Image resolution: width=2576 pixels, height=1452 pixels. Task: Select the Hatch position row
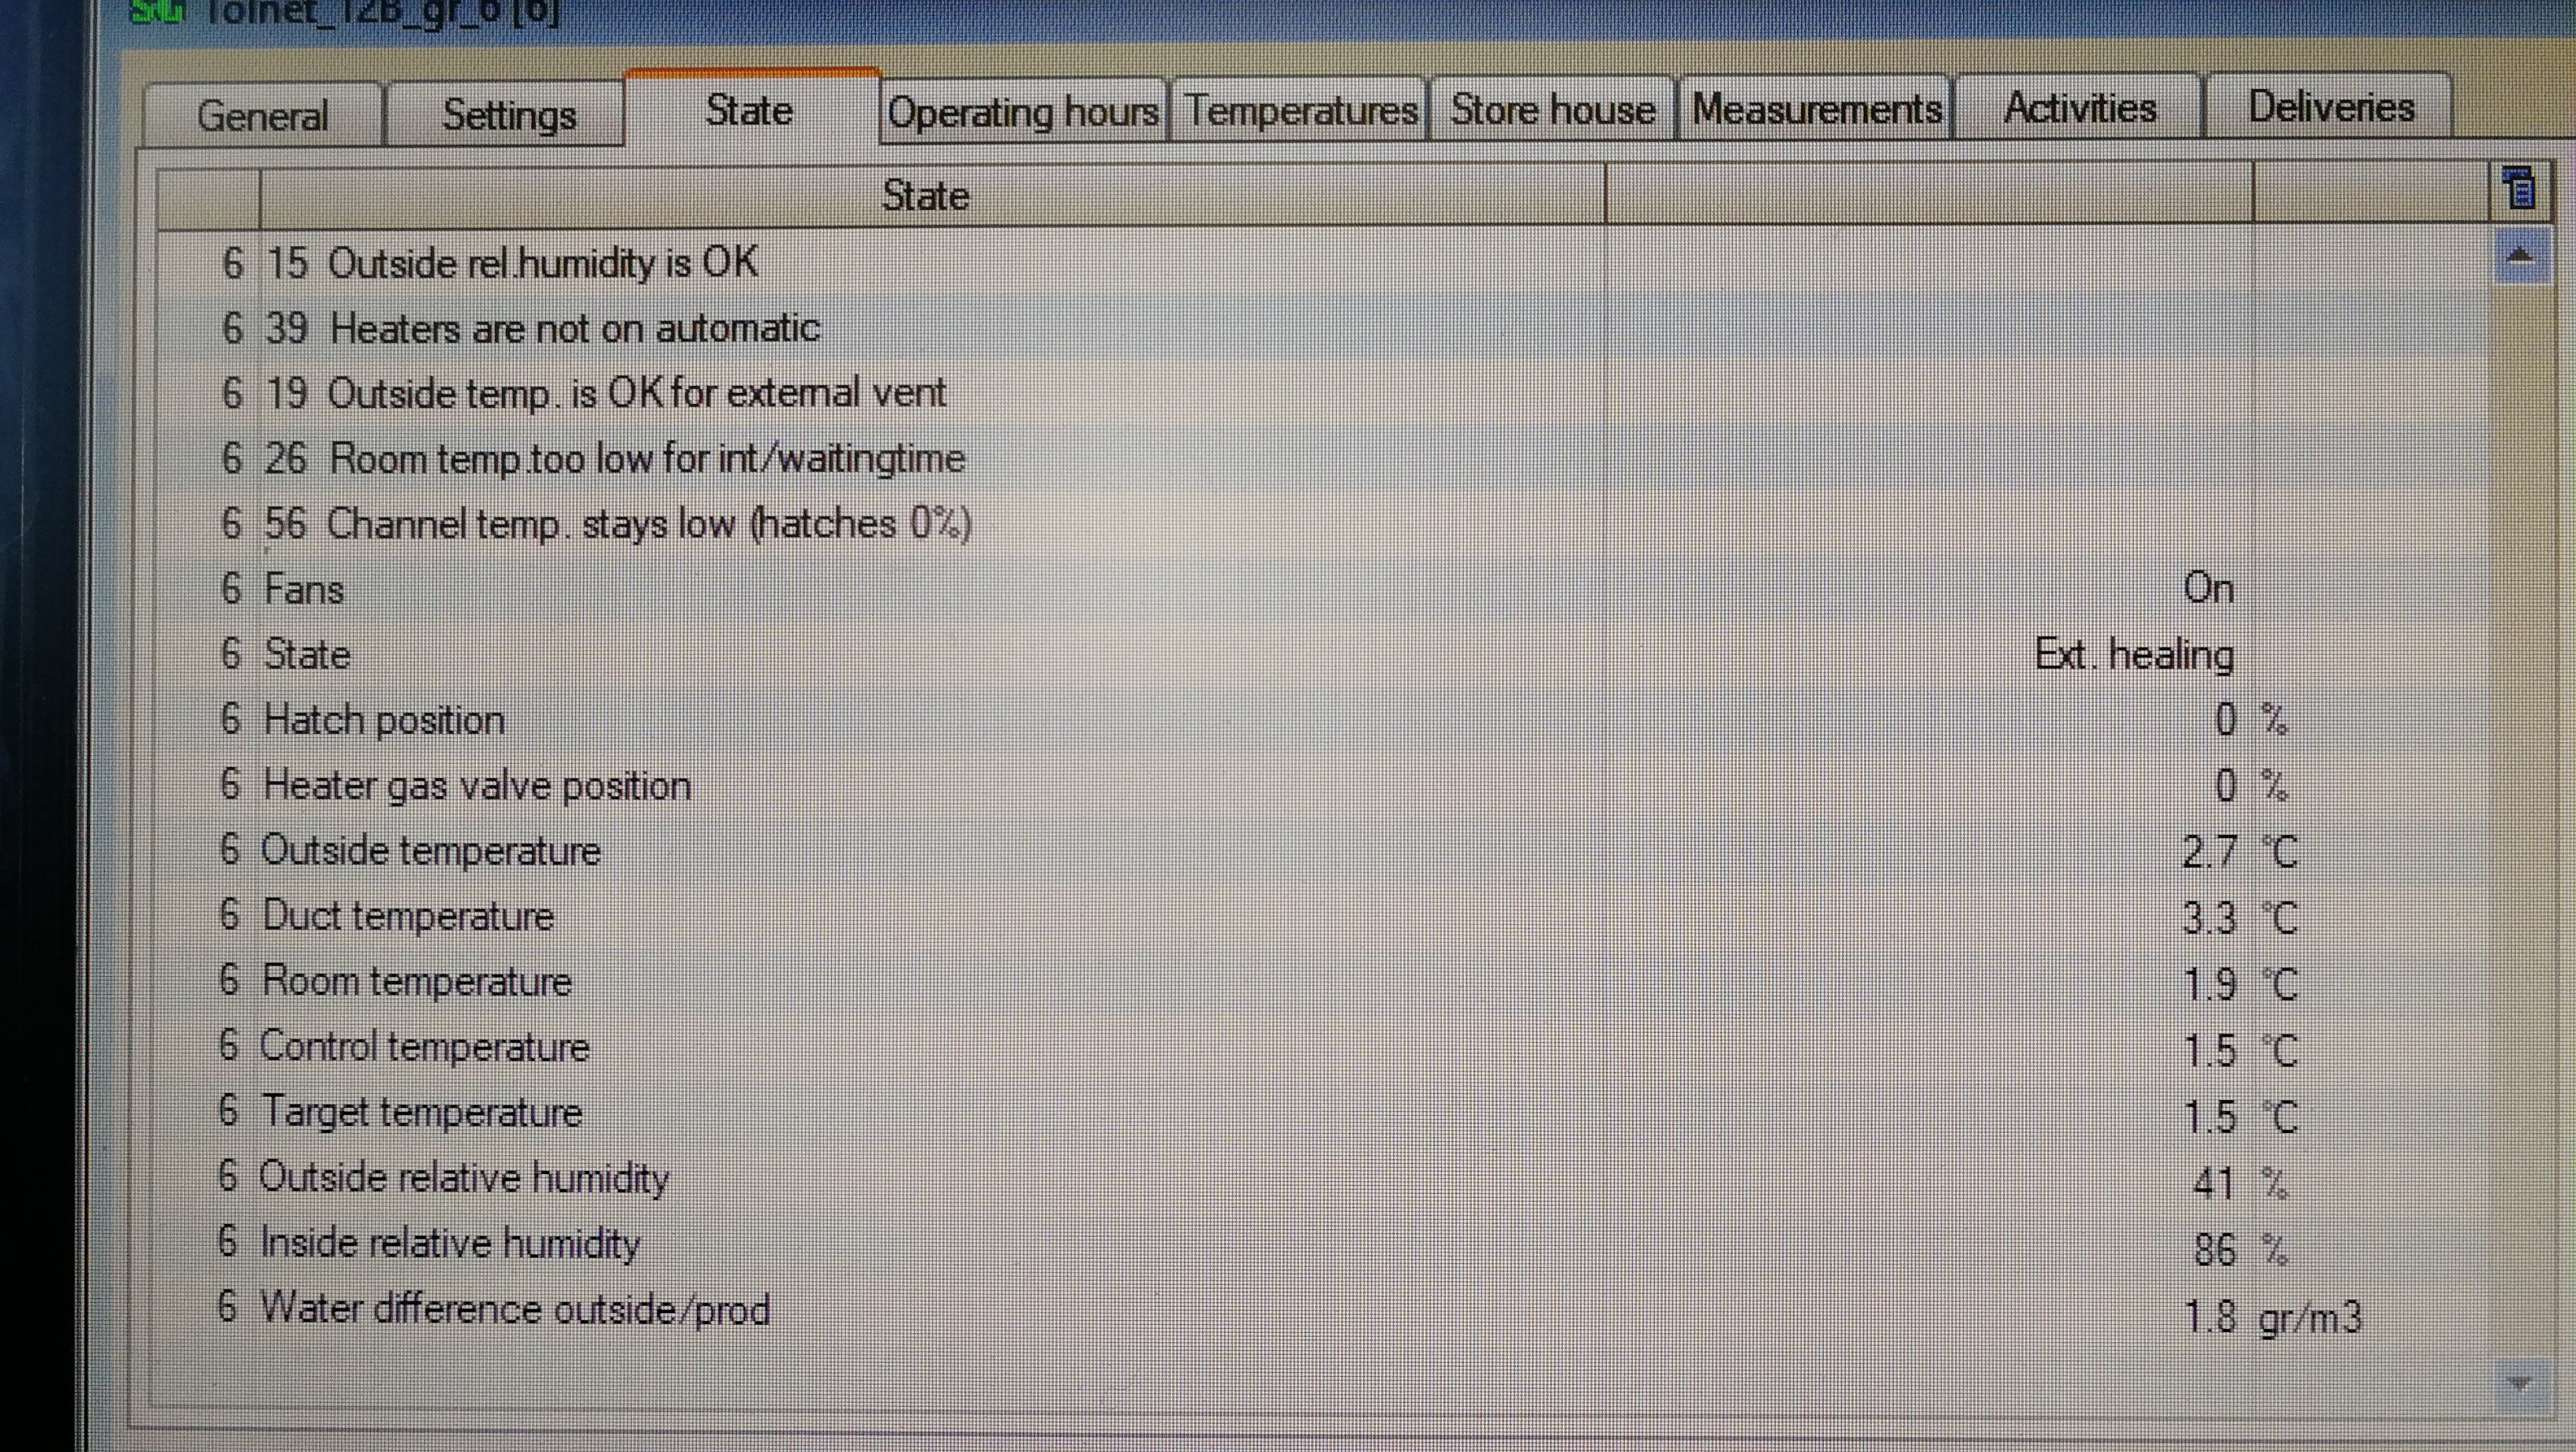[x=384, y=721]
